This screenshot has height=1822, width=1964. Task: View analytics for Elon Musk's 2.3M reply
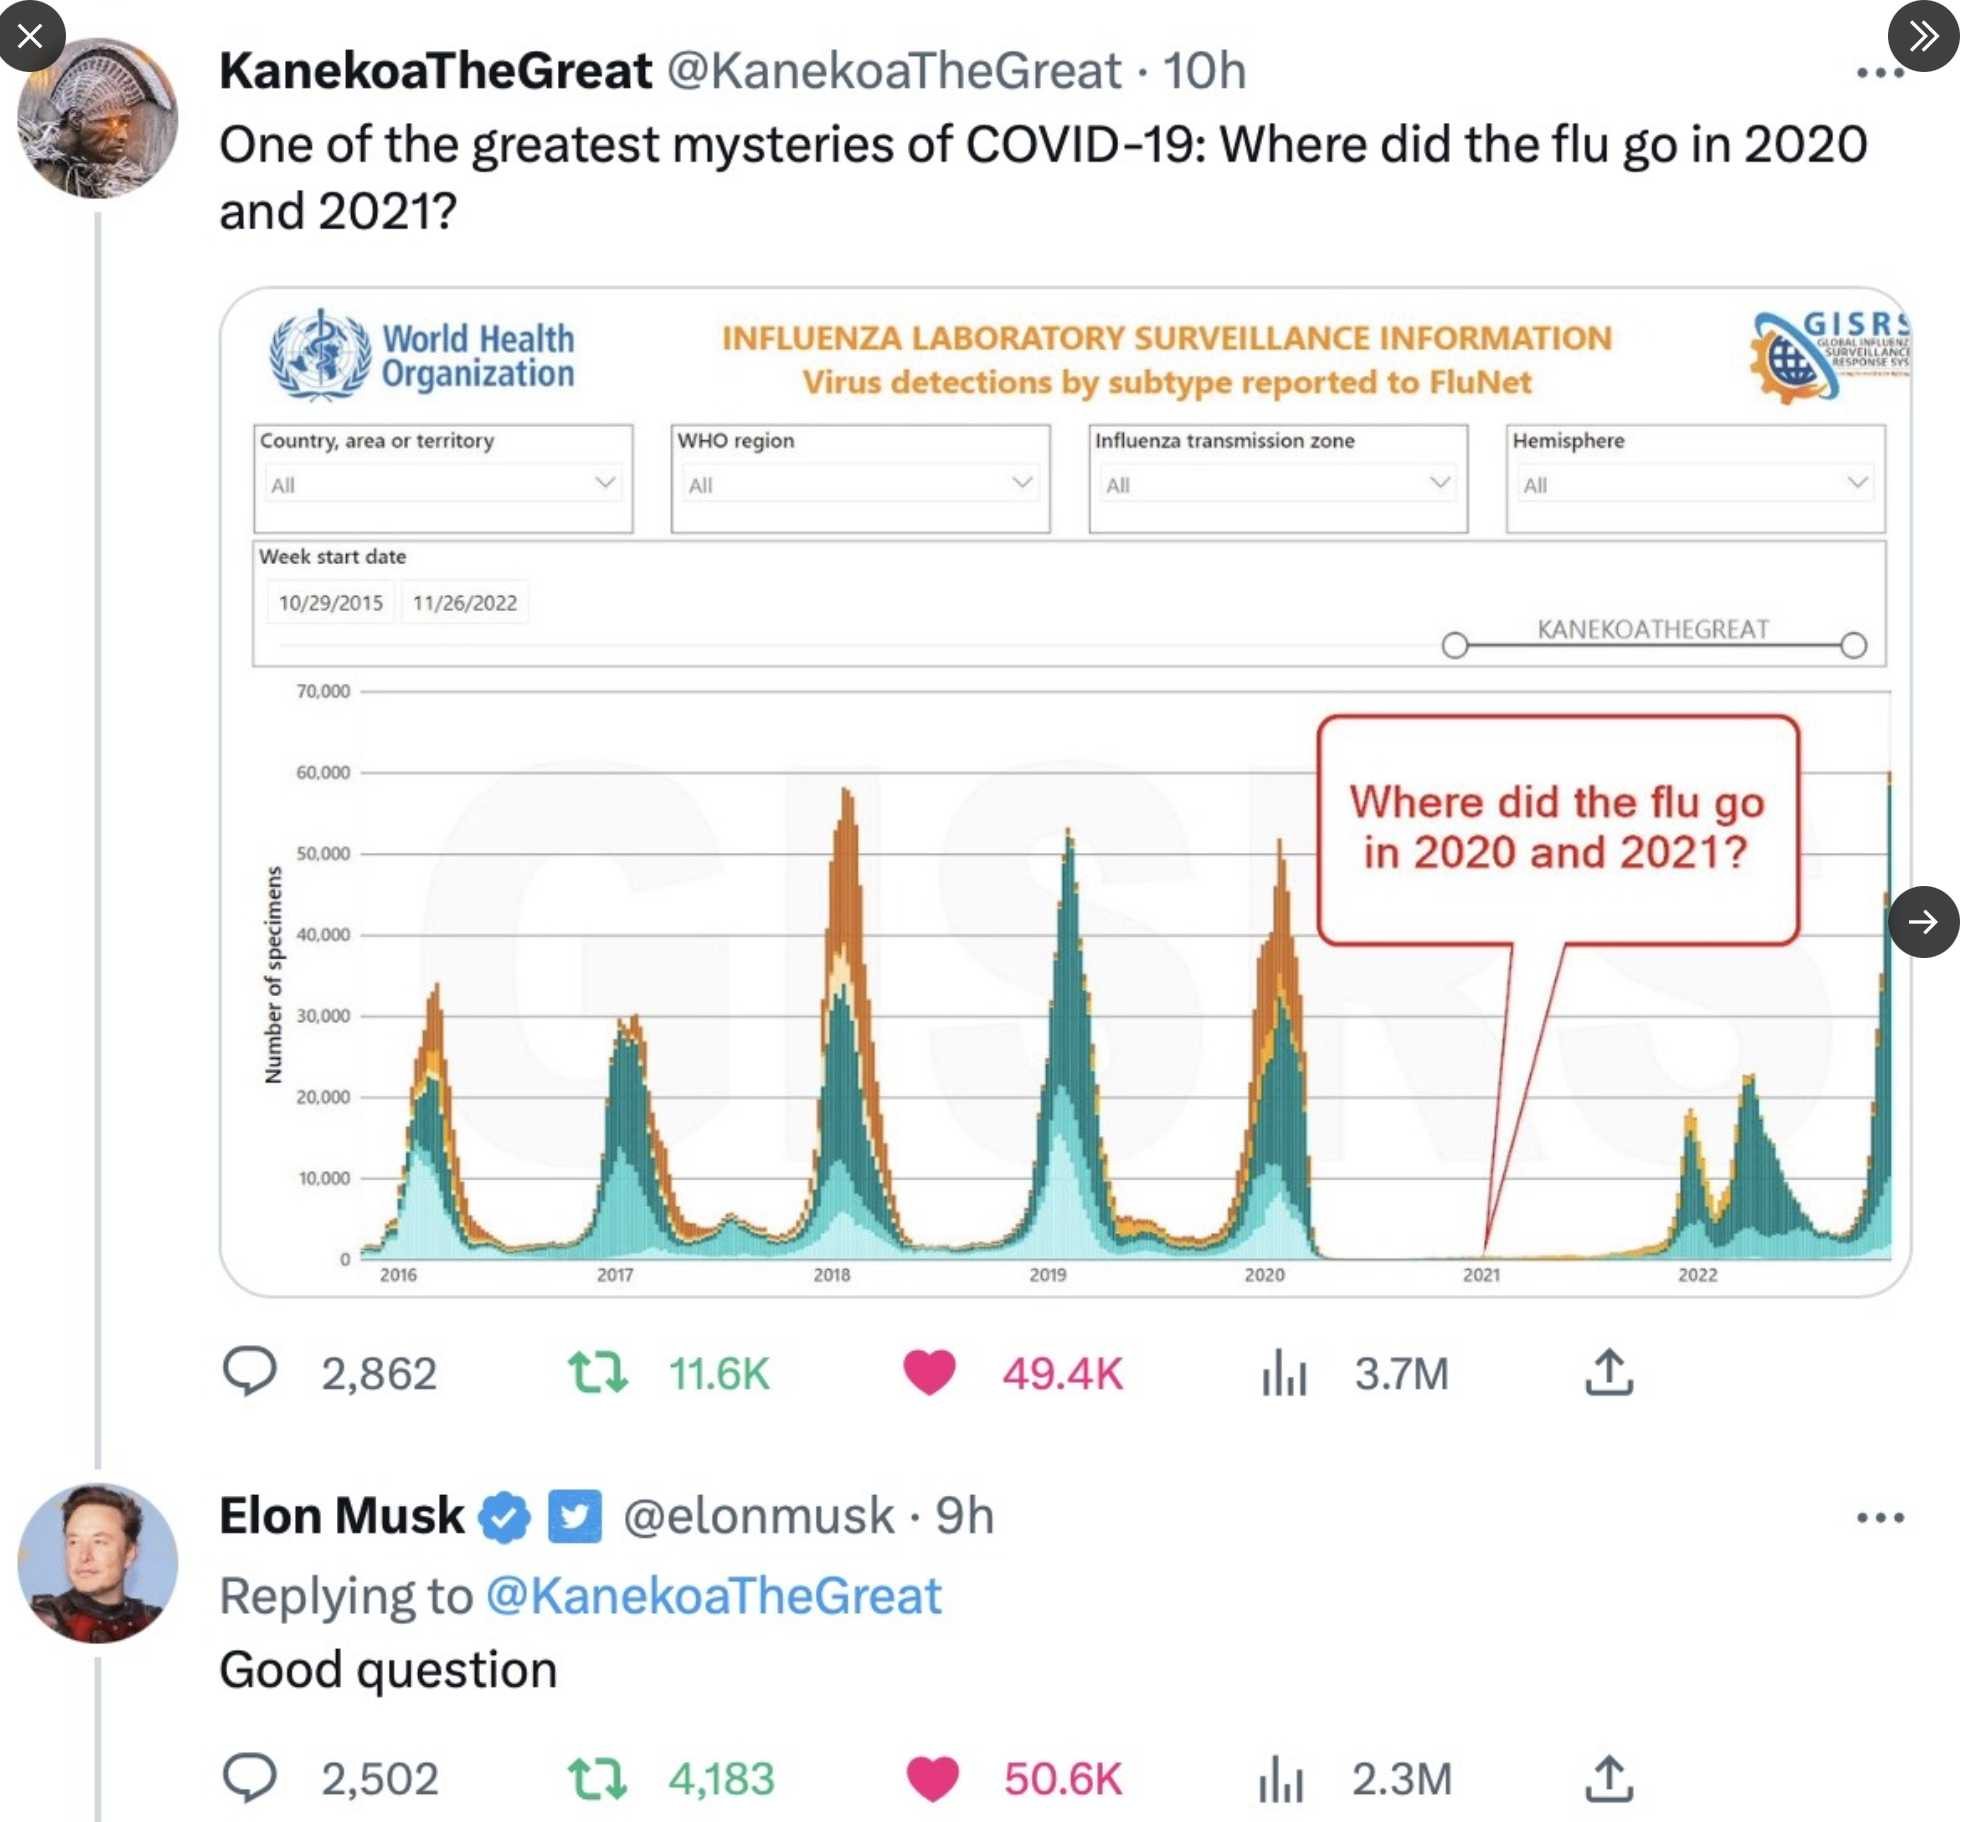pyautogui.click(x=1281, y=1778)
